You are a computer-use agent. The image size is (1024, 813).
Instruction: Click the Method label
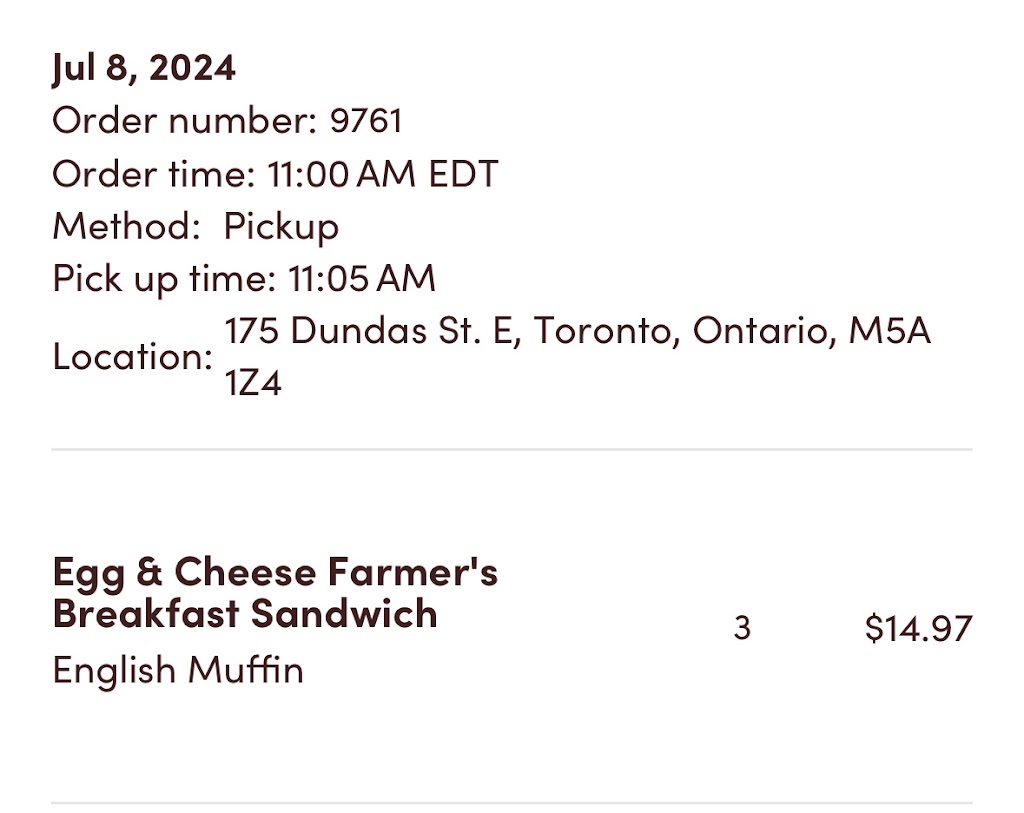click(125, 226)
